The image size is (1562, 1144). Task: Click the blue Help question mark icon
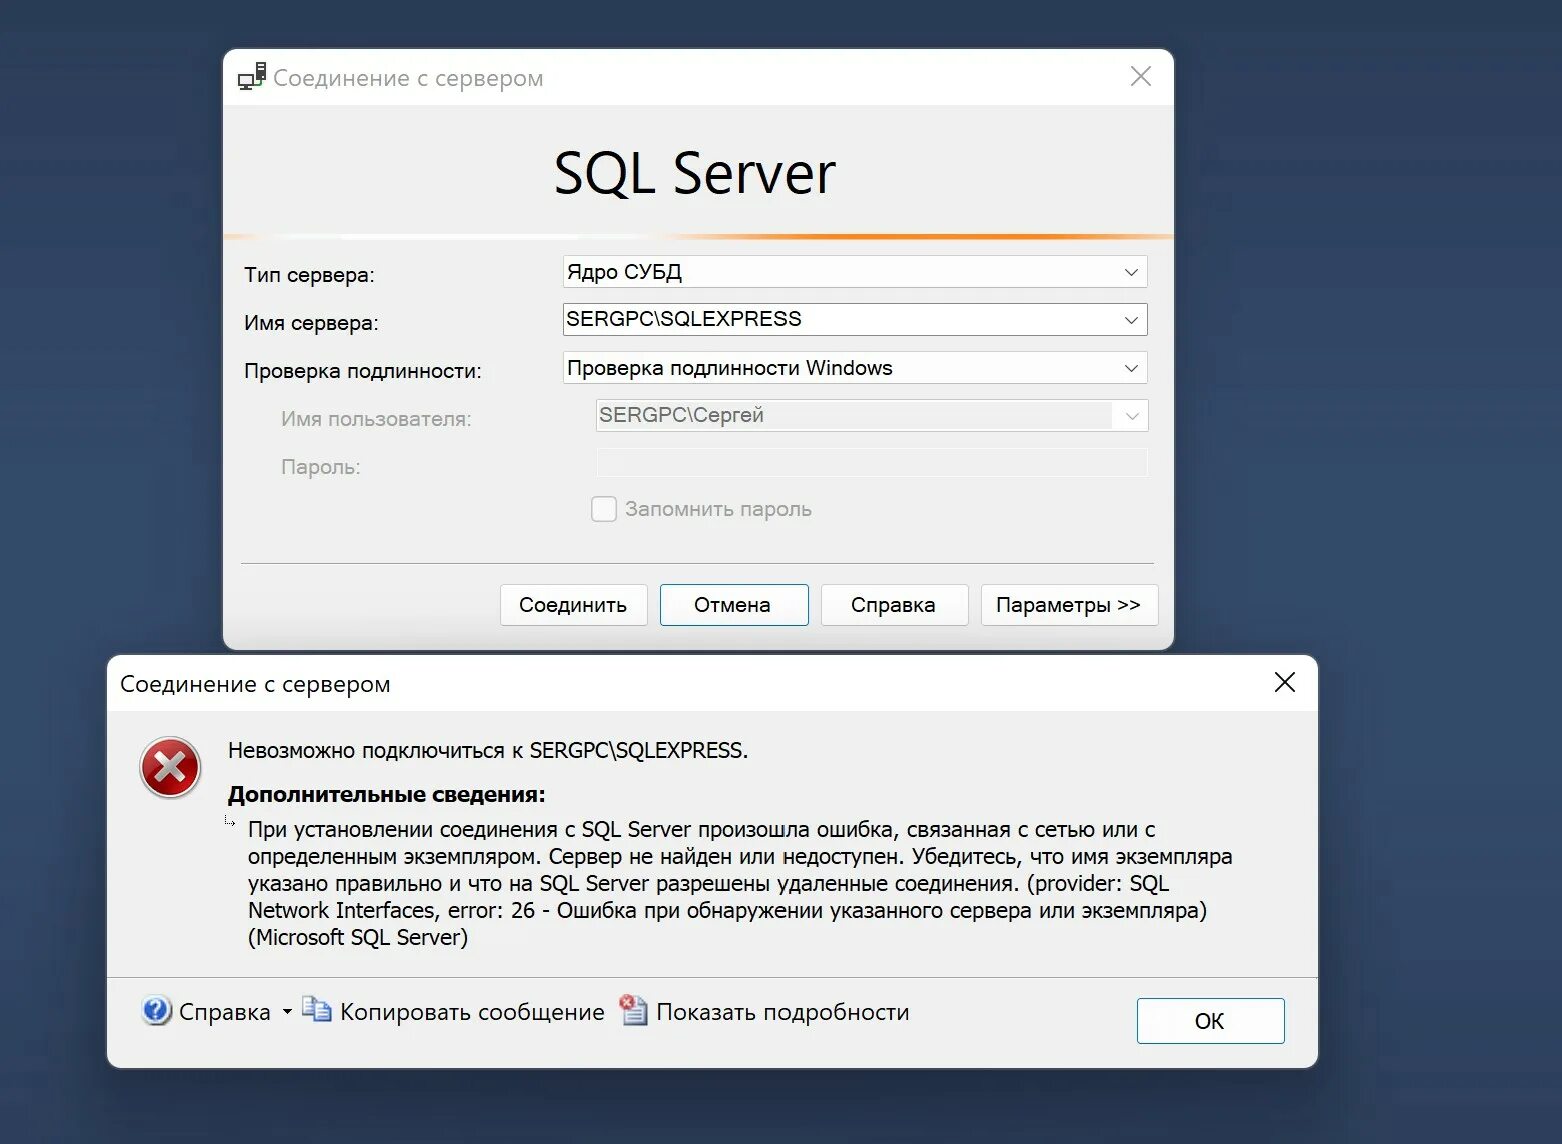coord(155,1011)
